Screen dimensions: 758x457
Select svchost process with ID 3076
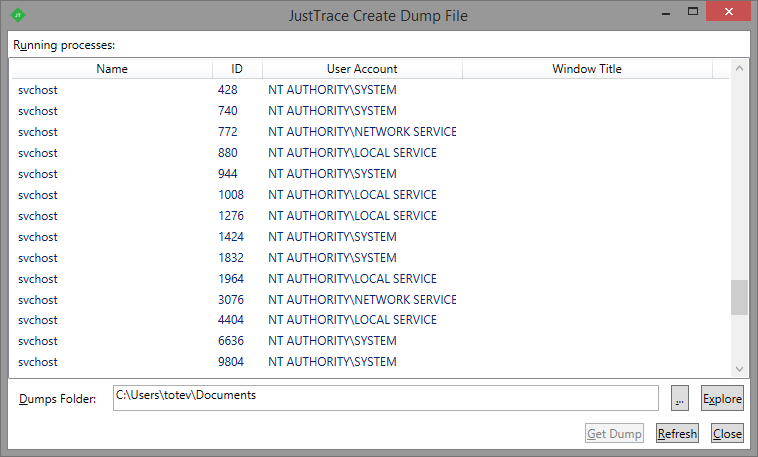point(370,300)
